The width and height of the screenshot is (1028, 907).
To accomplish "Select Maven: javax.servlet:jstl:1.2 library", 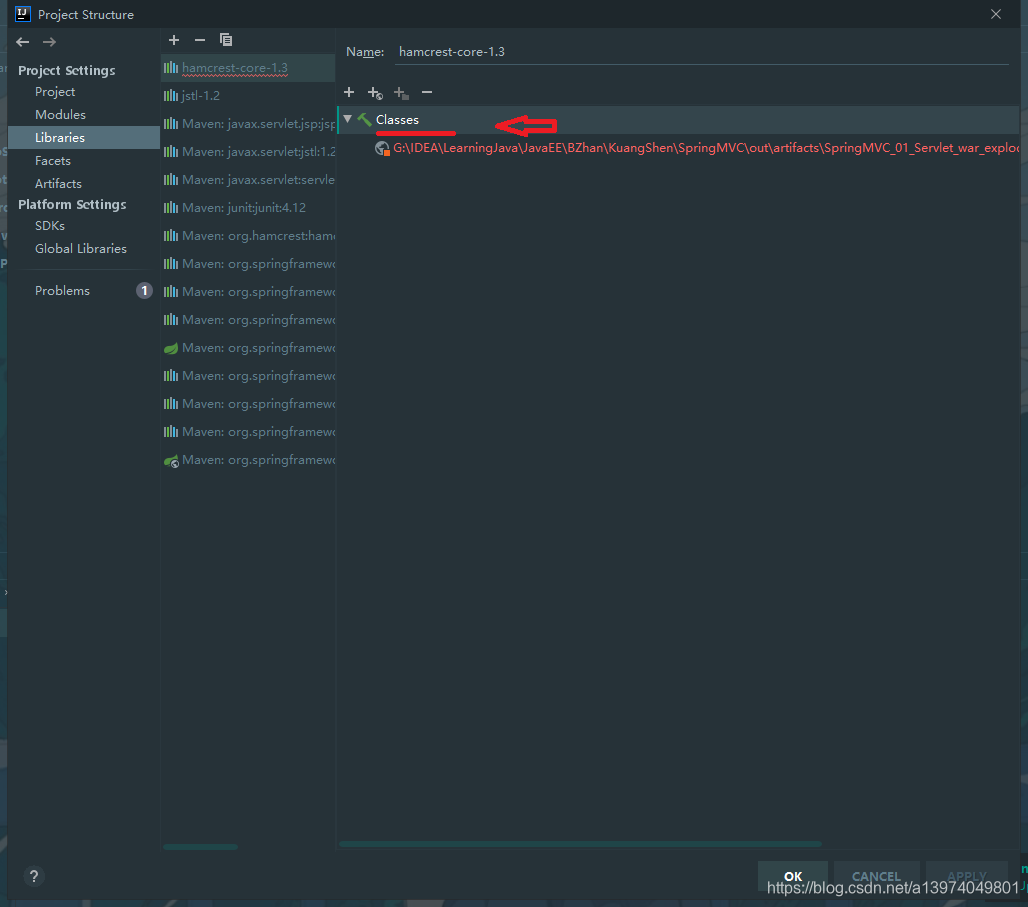I will (x=248, y=151).
